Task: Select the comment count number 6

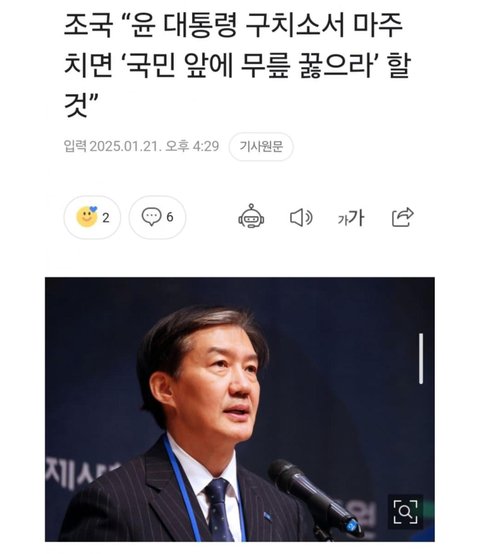Action: (170, 217)
